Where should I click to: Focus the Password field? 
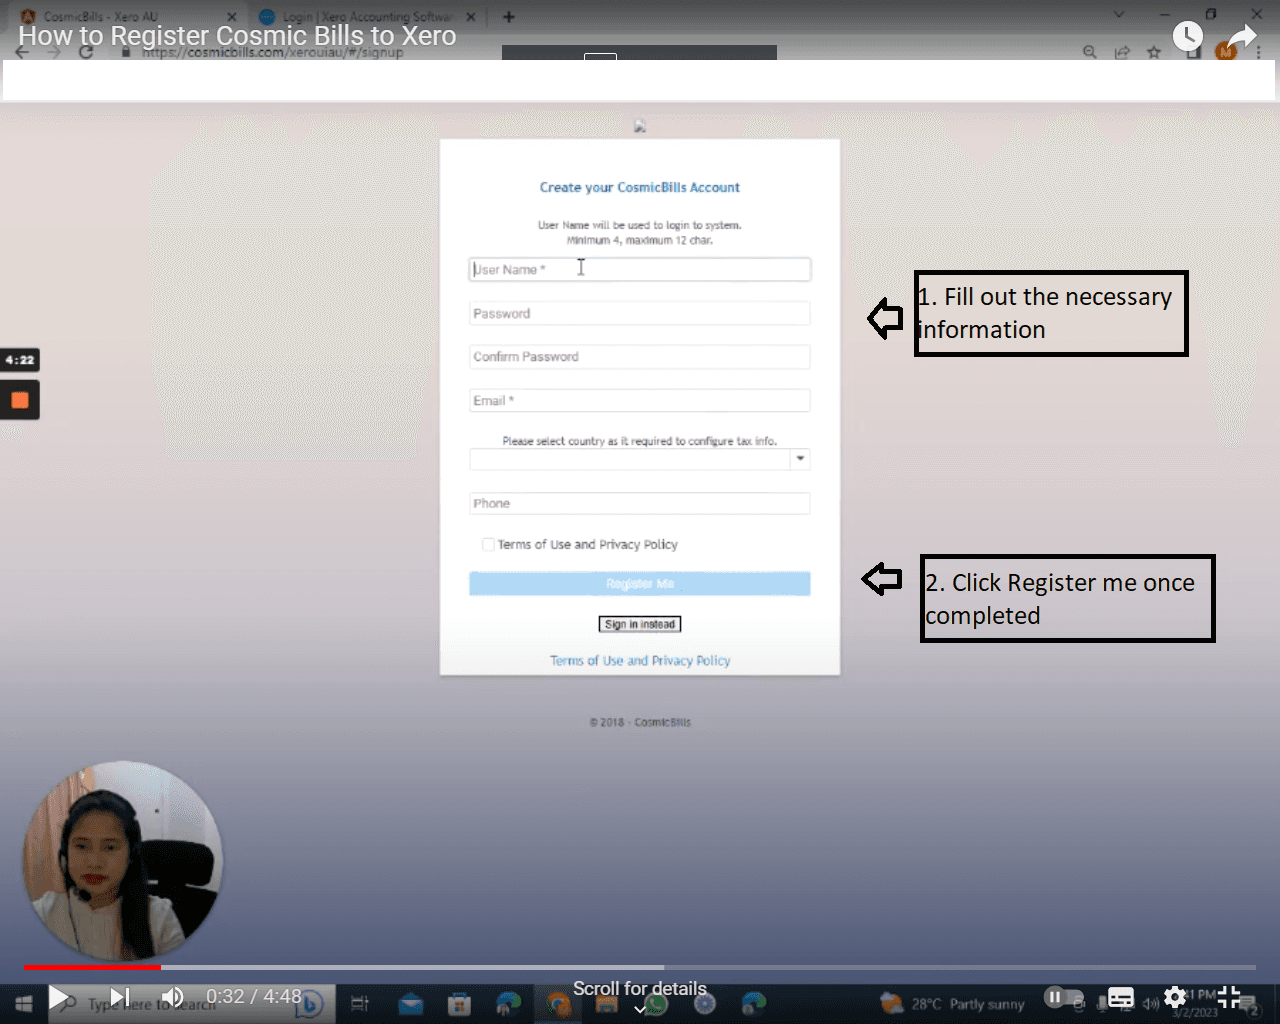click(640, 313)
